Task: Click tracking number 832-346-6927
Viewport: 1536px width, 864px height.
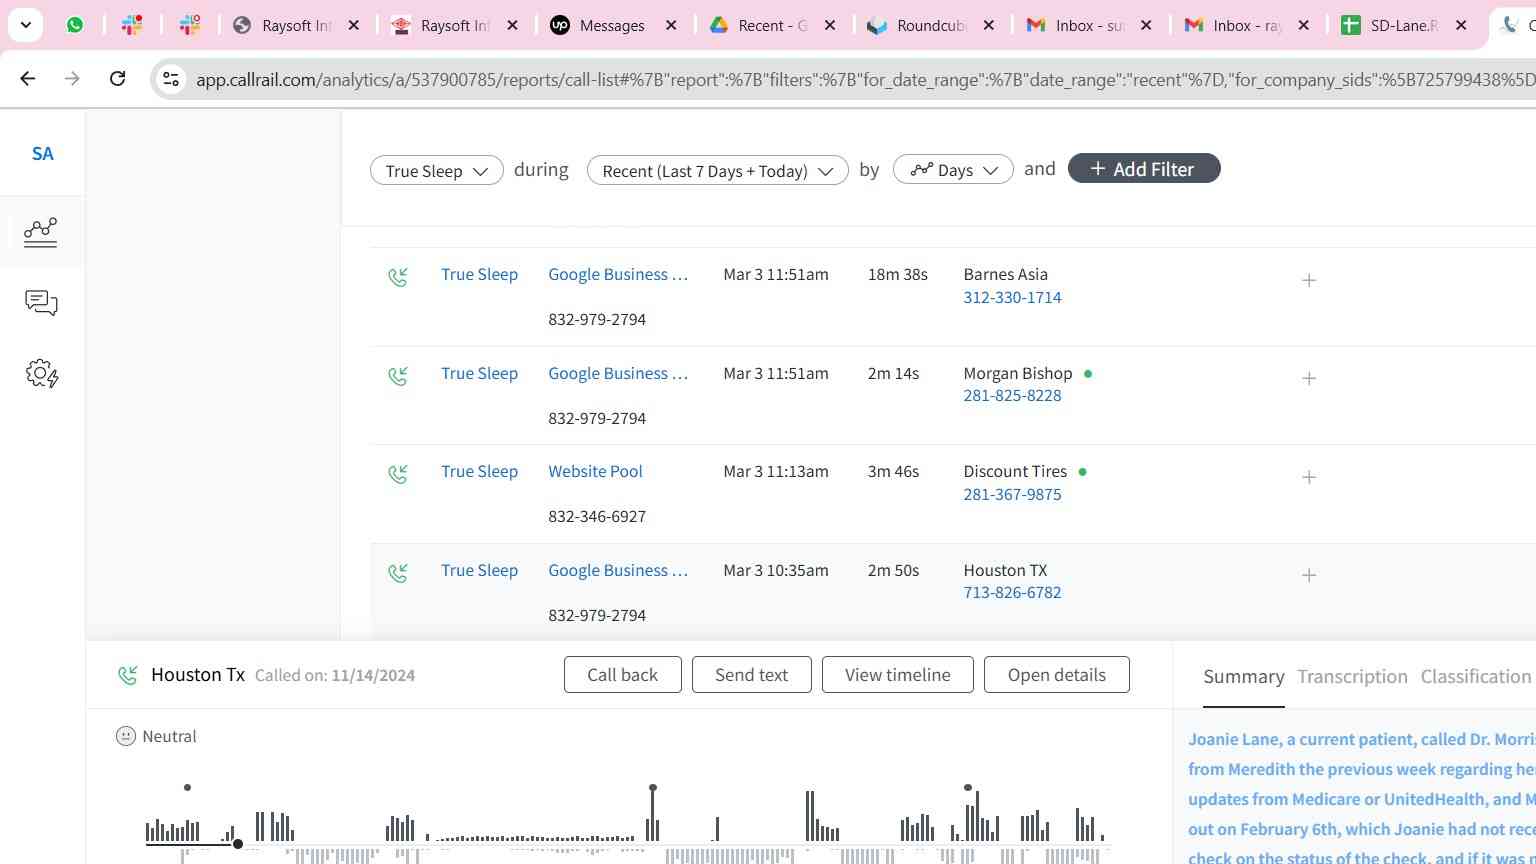Action: pyautogui.click(x=597, y=516)
